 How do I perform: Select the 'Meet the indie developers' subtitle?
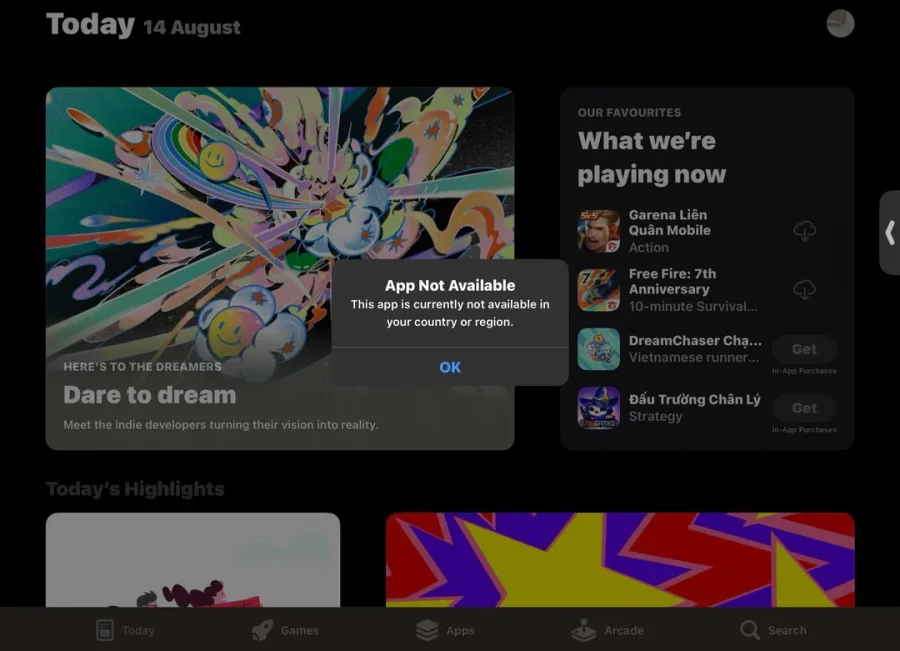(220, 425)
